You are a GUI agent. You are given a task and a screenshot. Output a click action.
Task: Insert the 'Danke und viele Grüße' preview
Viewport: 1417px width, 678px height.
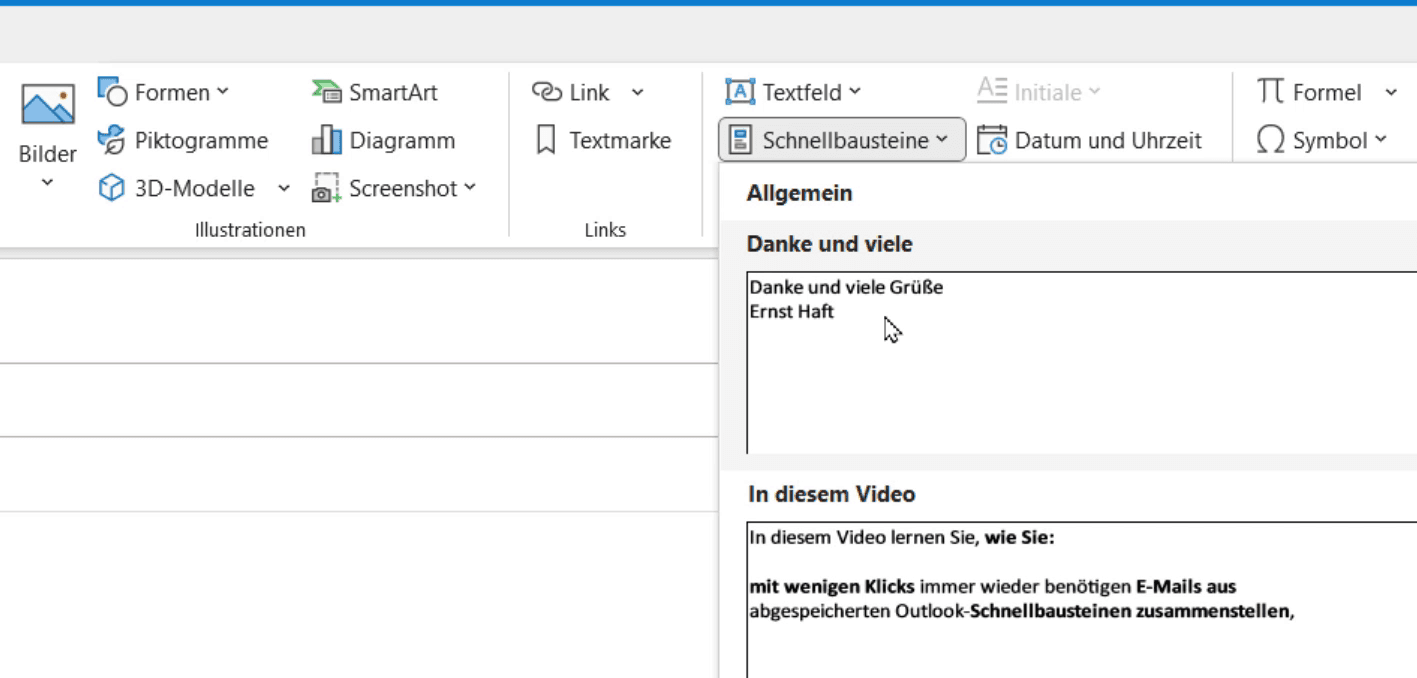click(1082, 362)
